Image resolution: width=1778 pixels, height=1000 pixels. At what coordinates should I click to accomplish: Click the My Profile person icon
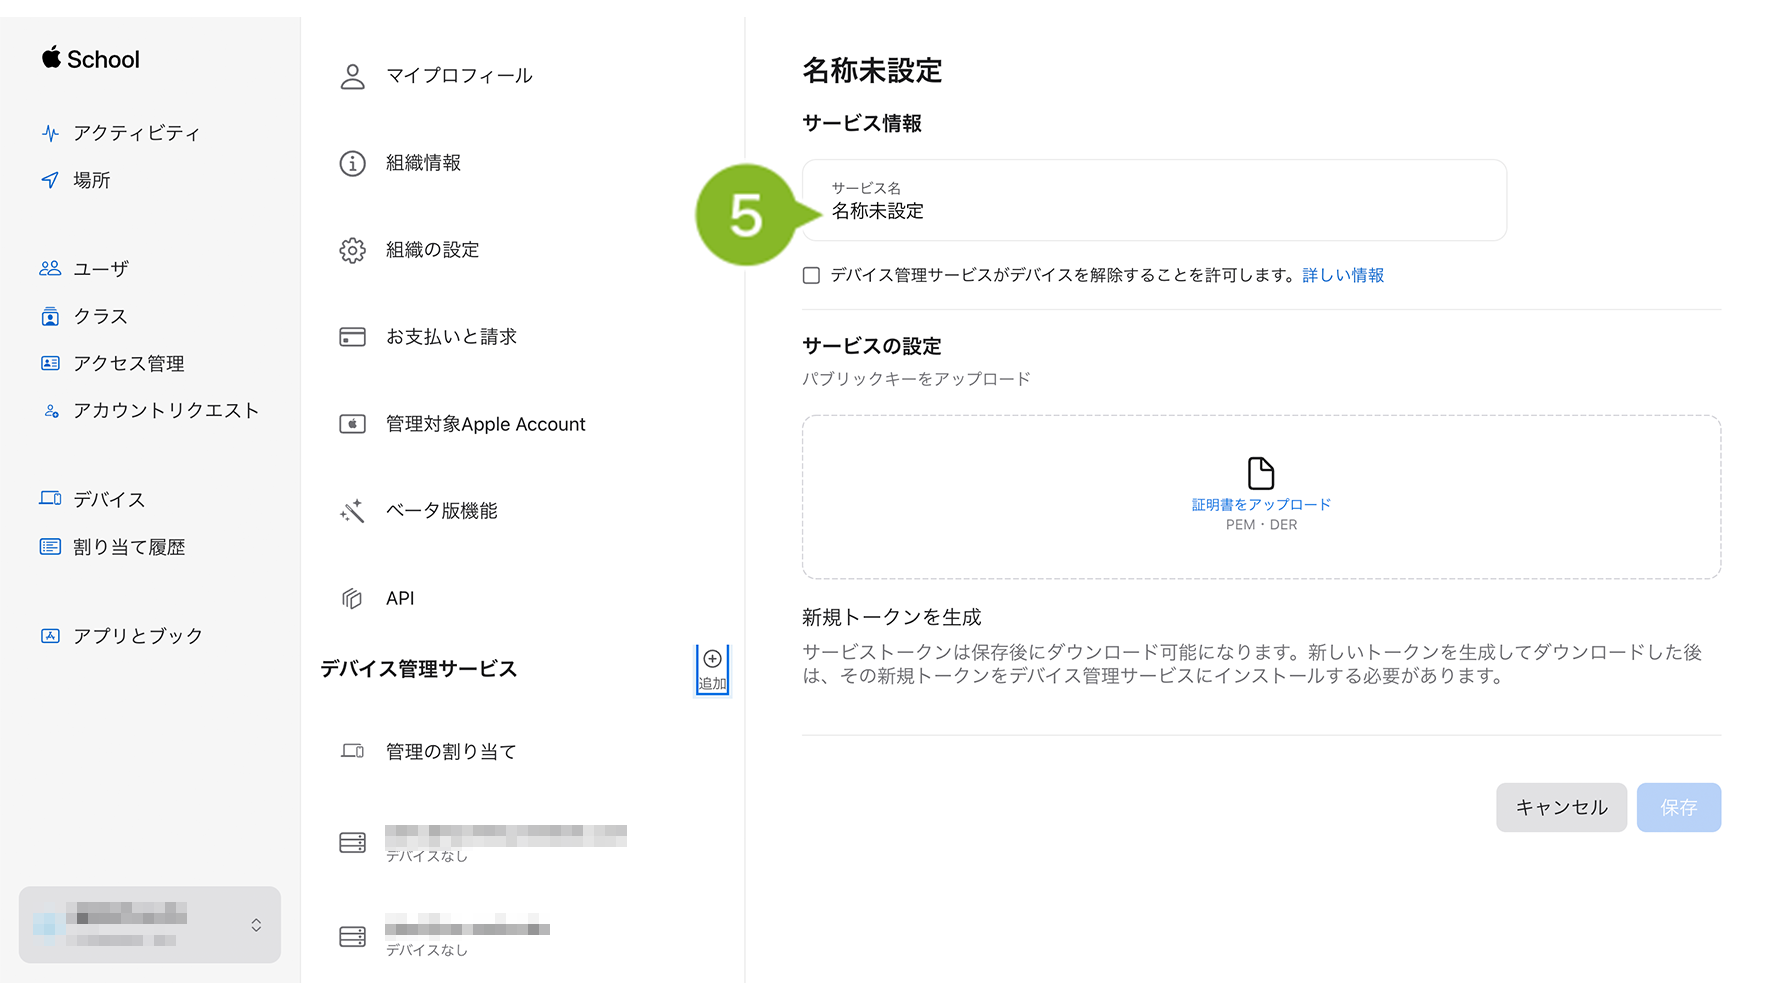(x=352, y=77)
